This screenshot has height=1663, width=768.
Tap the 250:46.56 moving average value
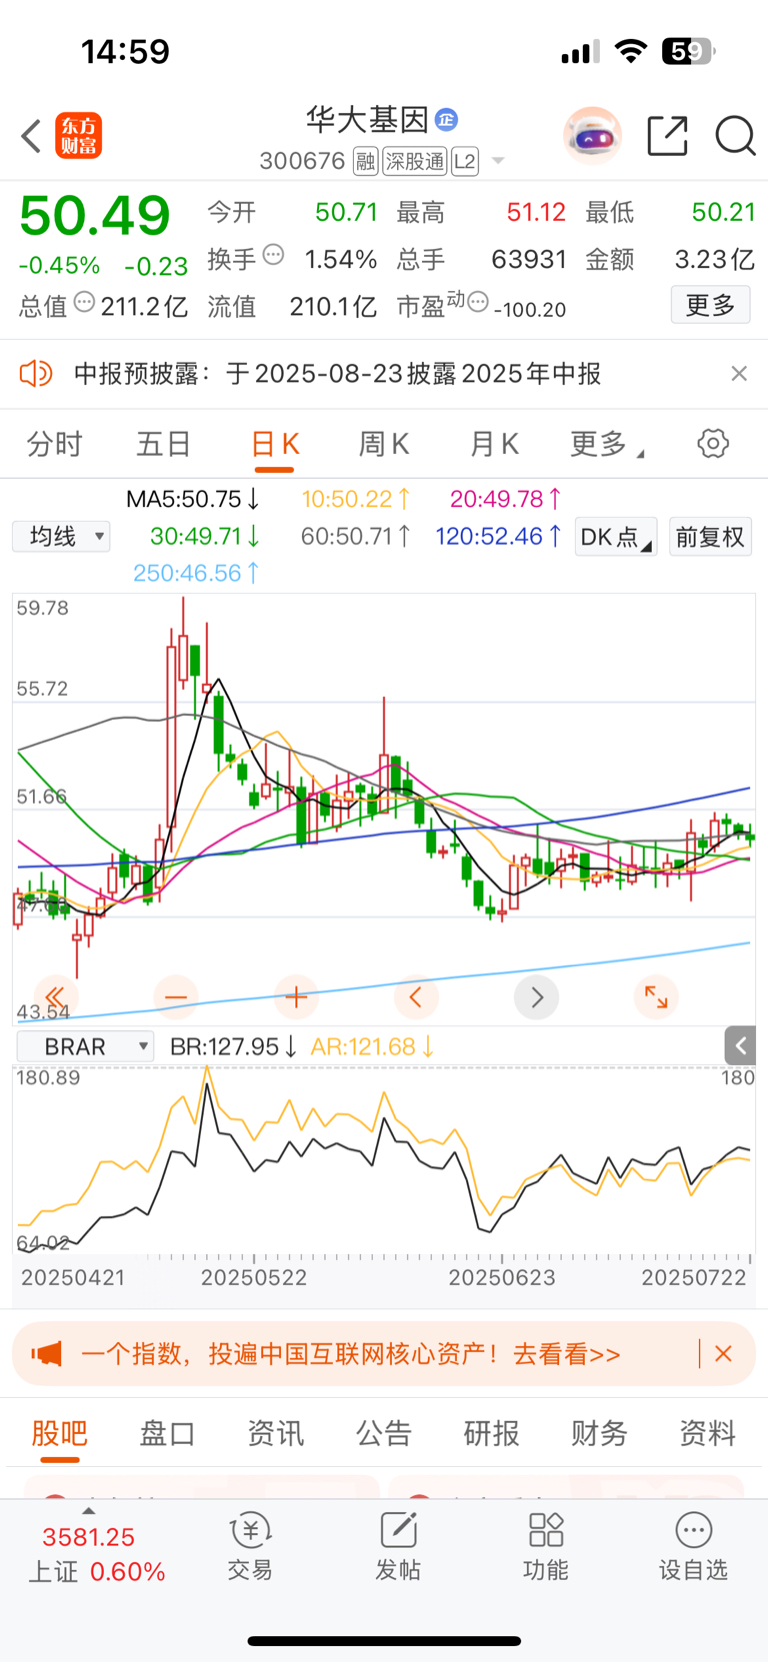pyautogui.click(x=196, y=573)
